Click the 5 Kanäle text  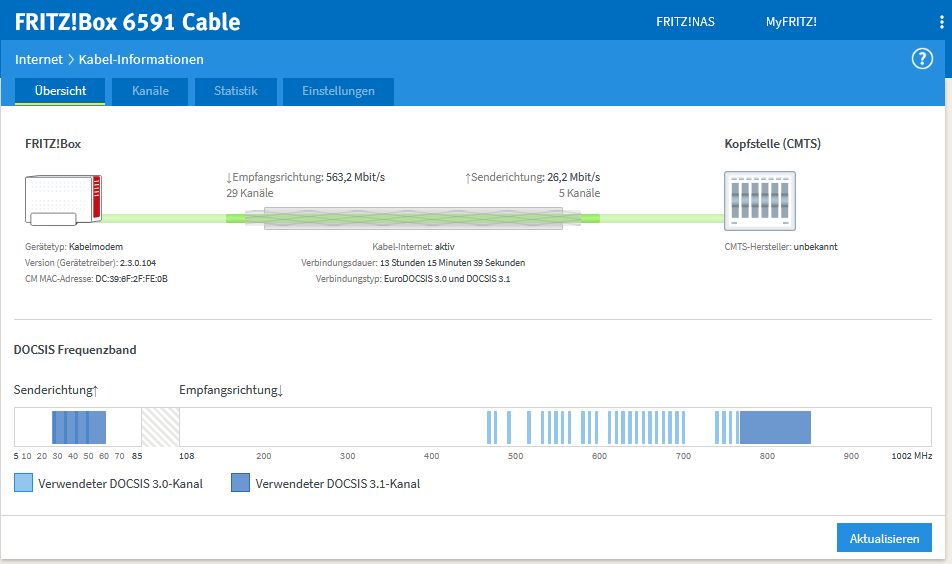[x=579, y=193]
